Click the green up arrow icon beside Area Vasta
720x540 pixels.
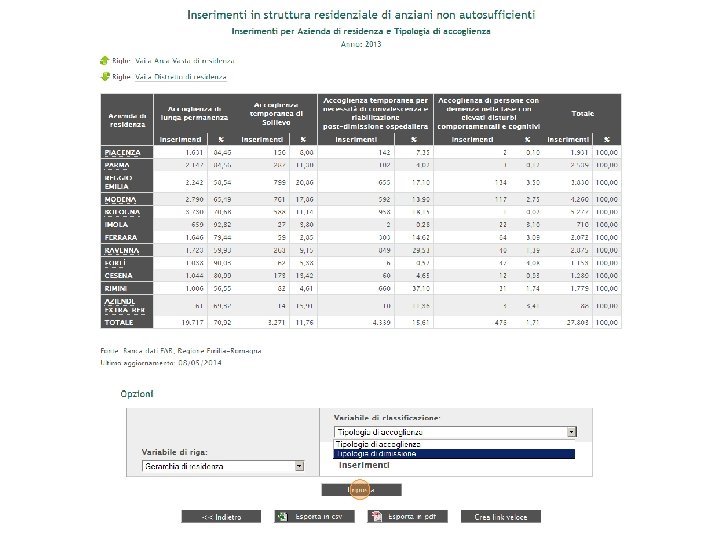tap(104, 61)
